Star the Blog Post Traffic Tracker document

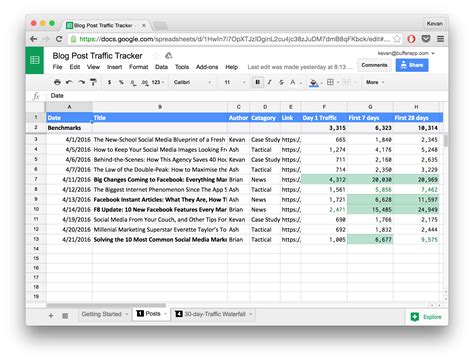156,56
